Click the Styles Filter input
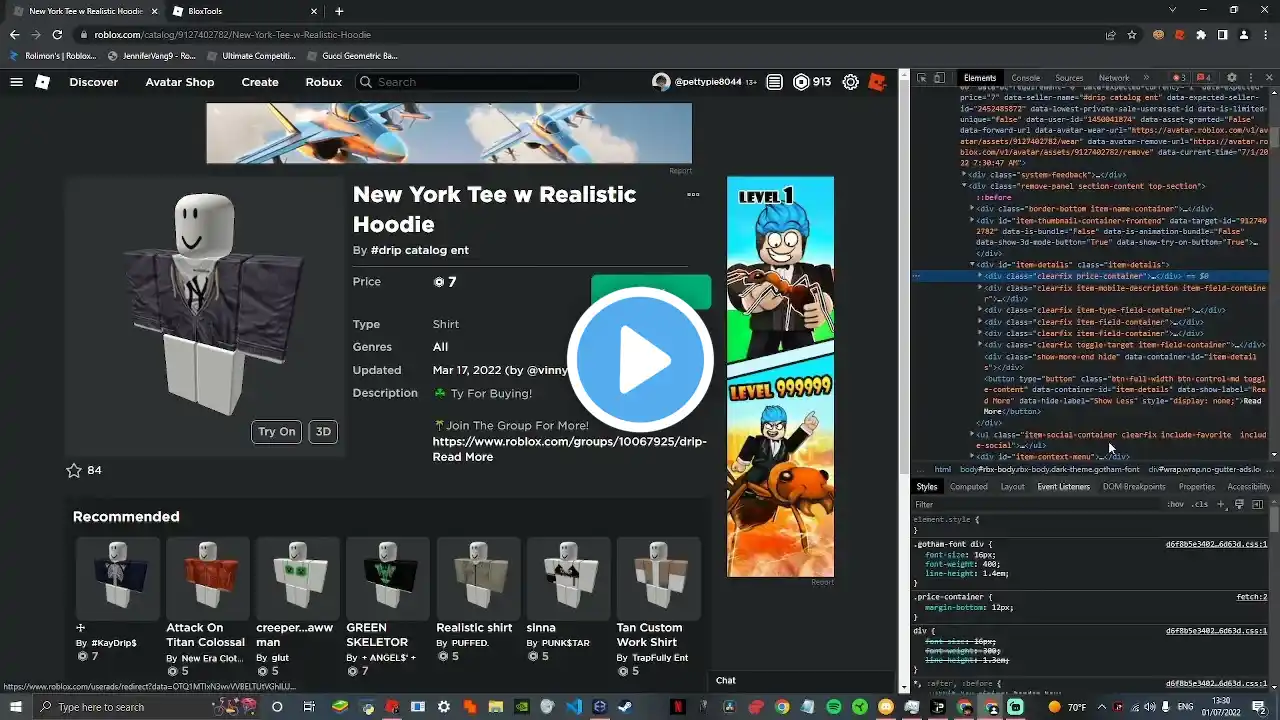 click(x=1036, y=504)
